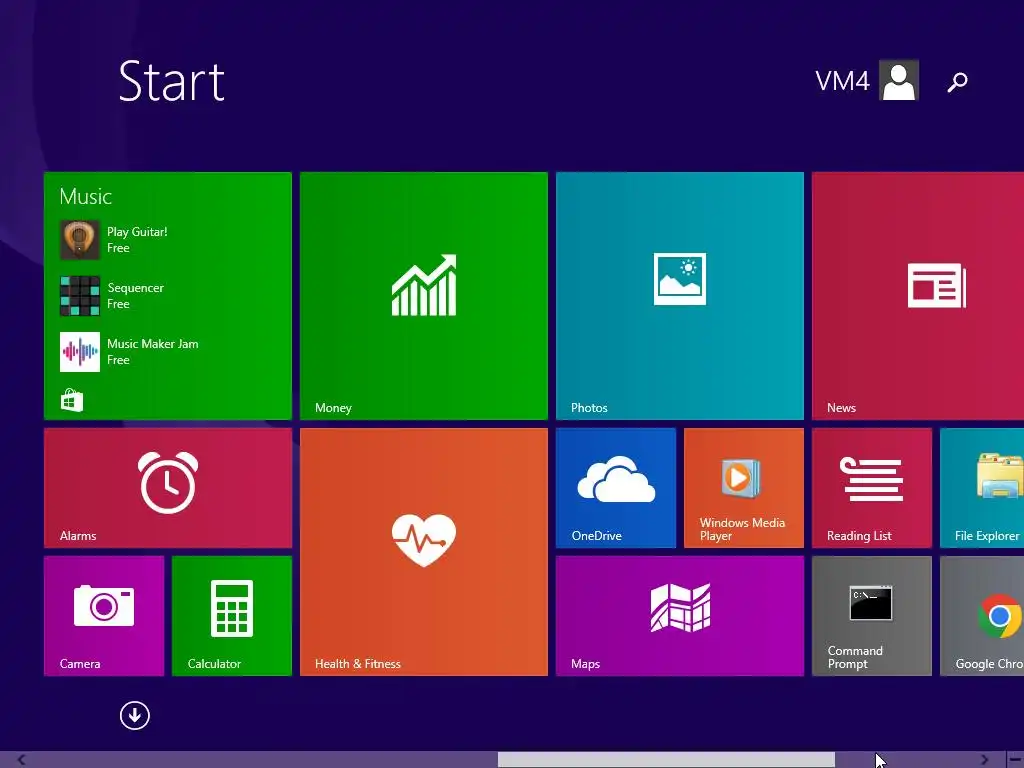Click the Music heading in Store tile
The image size is (1024, 768).
coord(86,197)
